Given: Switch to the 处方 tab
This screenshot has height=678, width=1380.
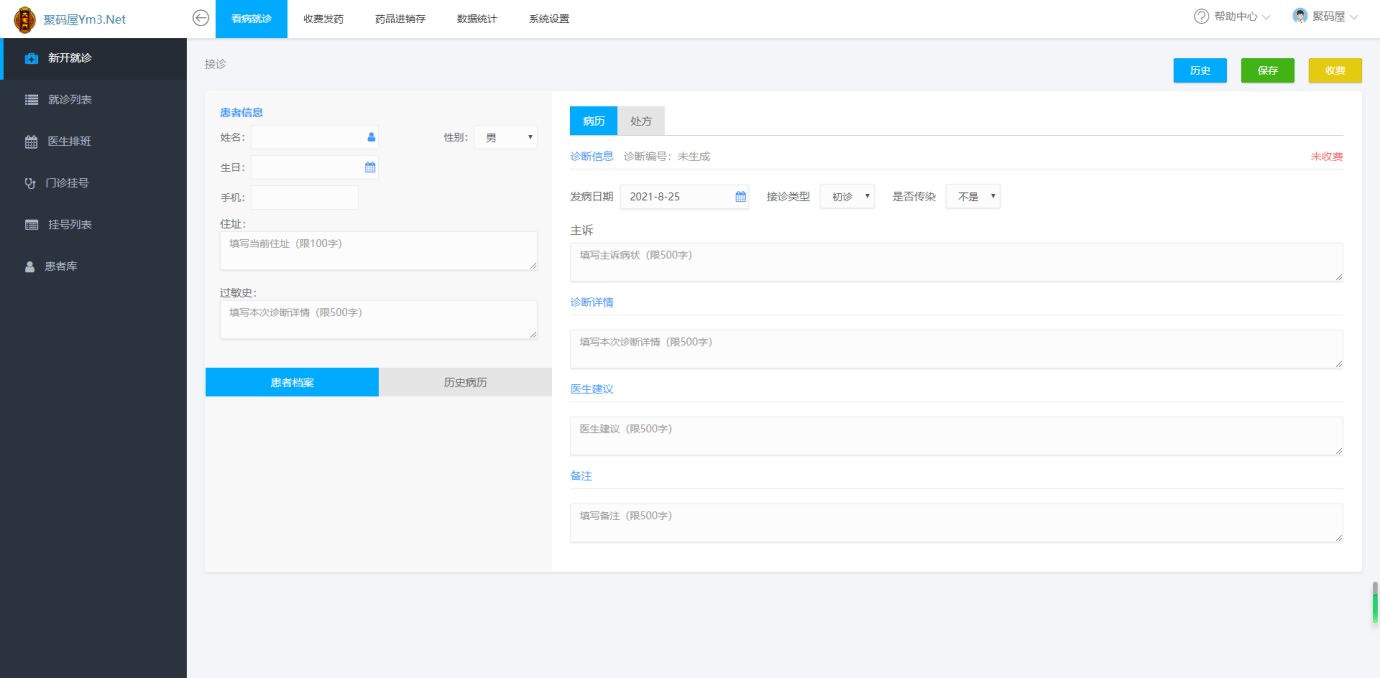Looking at the screenshot, I should point(641,121).
